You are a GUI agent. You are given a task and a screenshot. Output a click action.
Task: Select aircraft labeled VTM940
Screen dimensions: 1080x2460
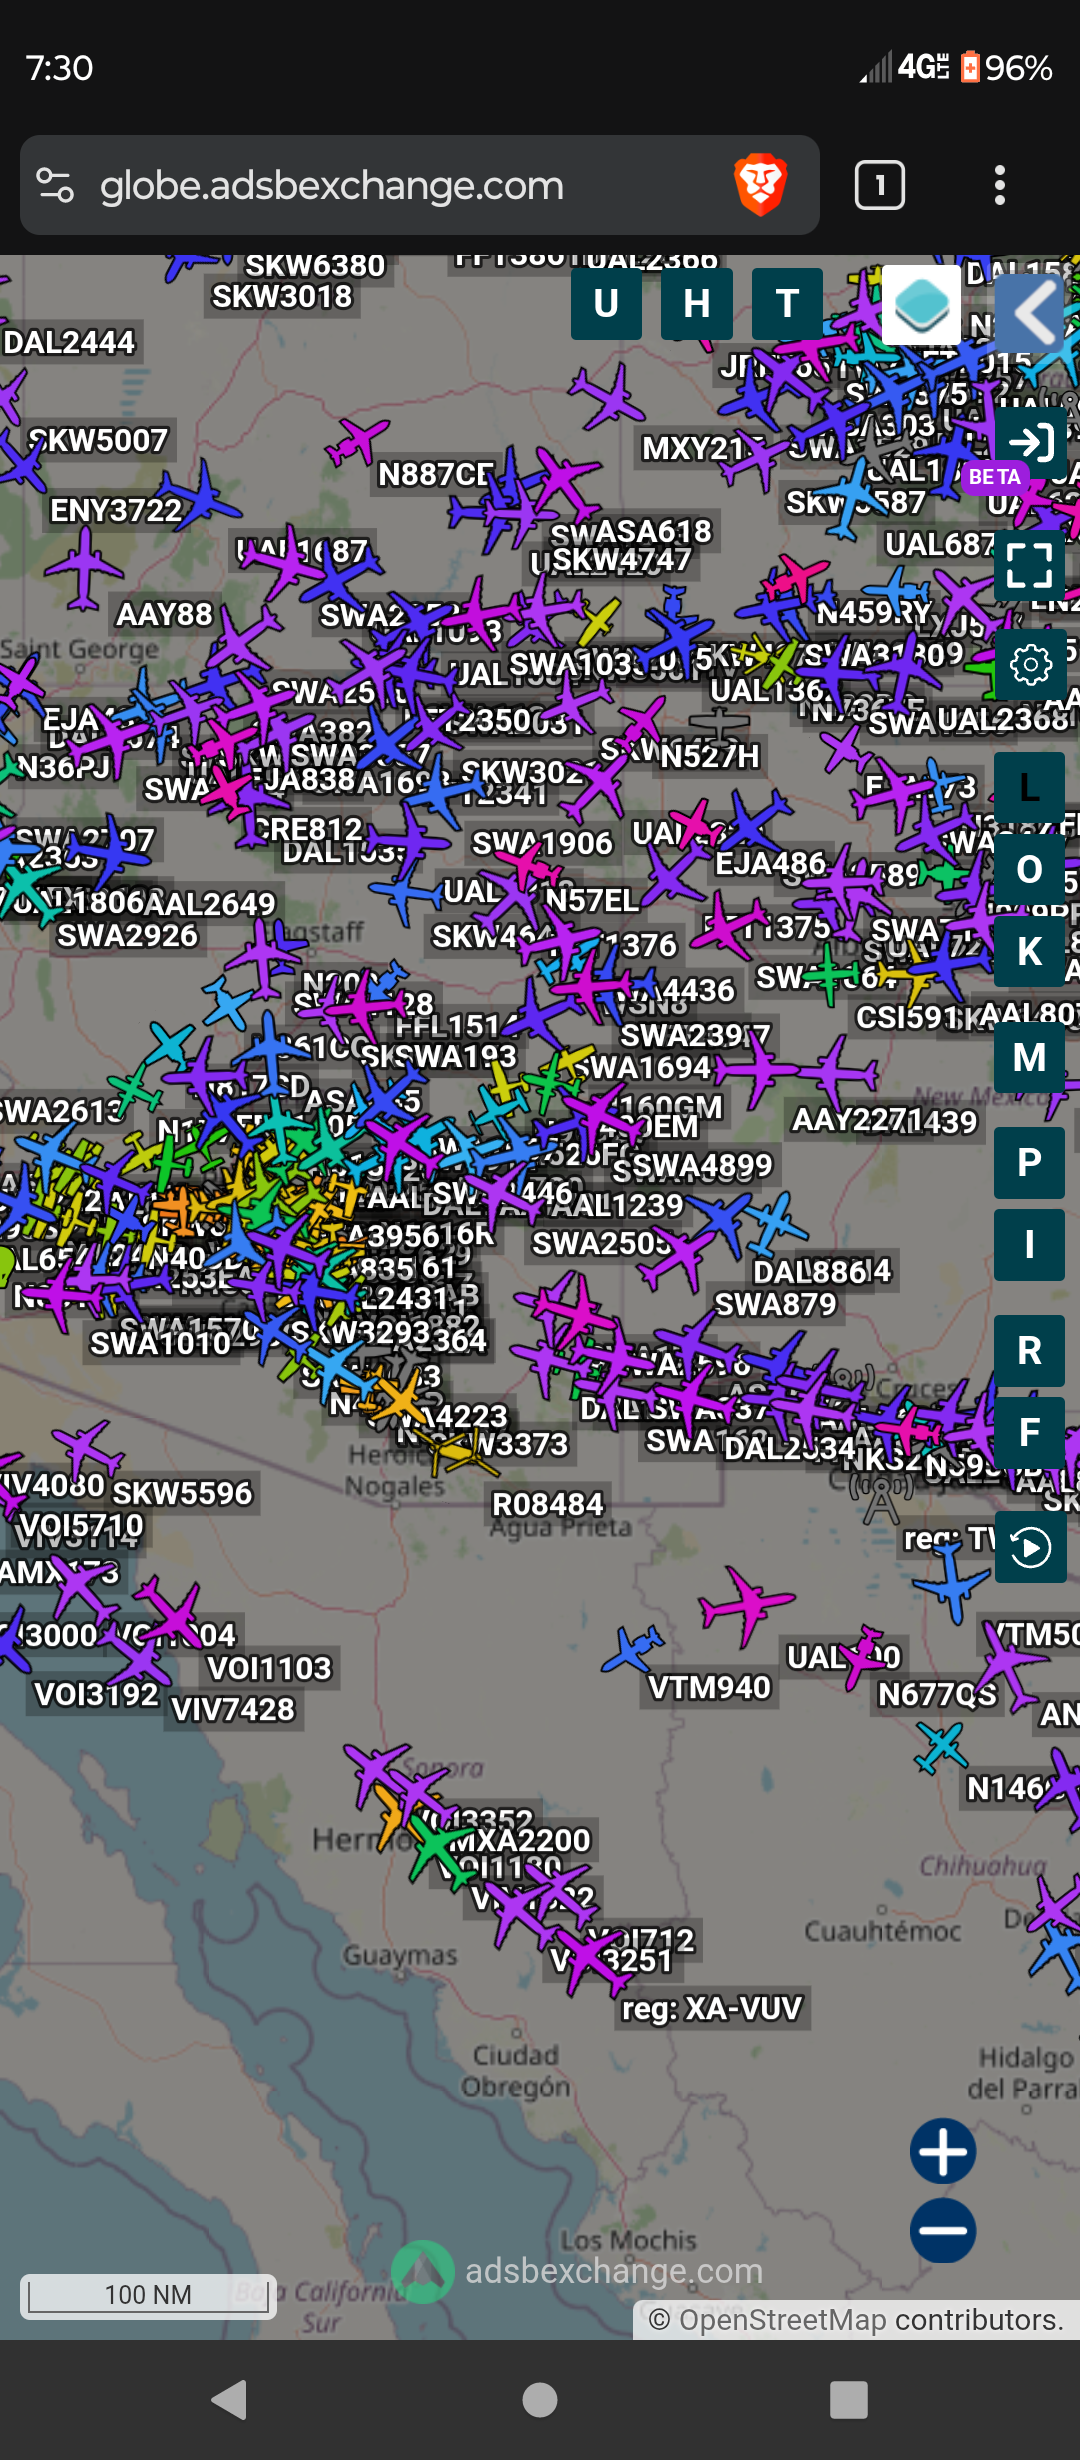tap(710, 1688)
